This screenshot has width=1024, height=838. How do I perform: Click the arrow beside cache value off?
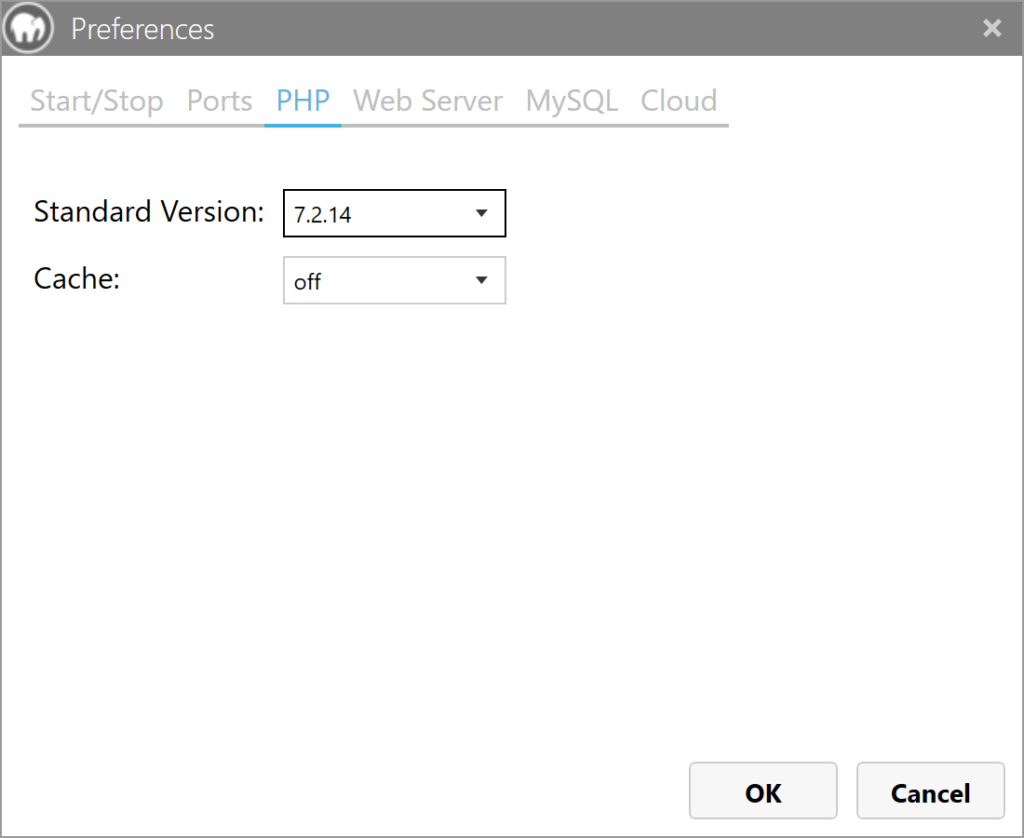(x=481, y=281)
